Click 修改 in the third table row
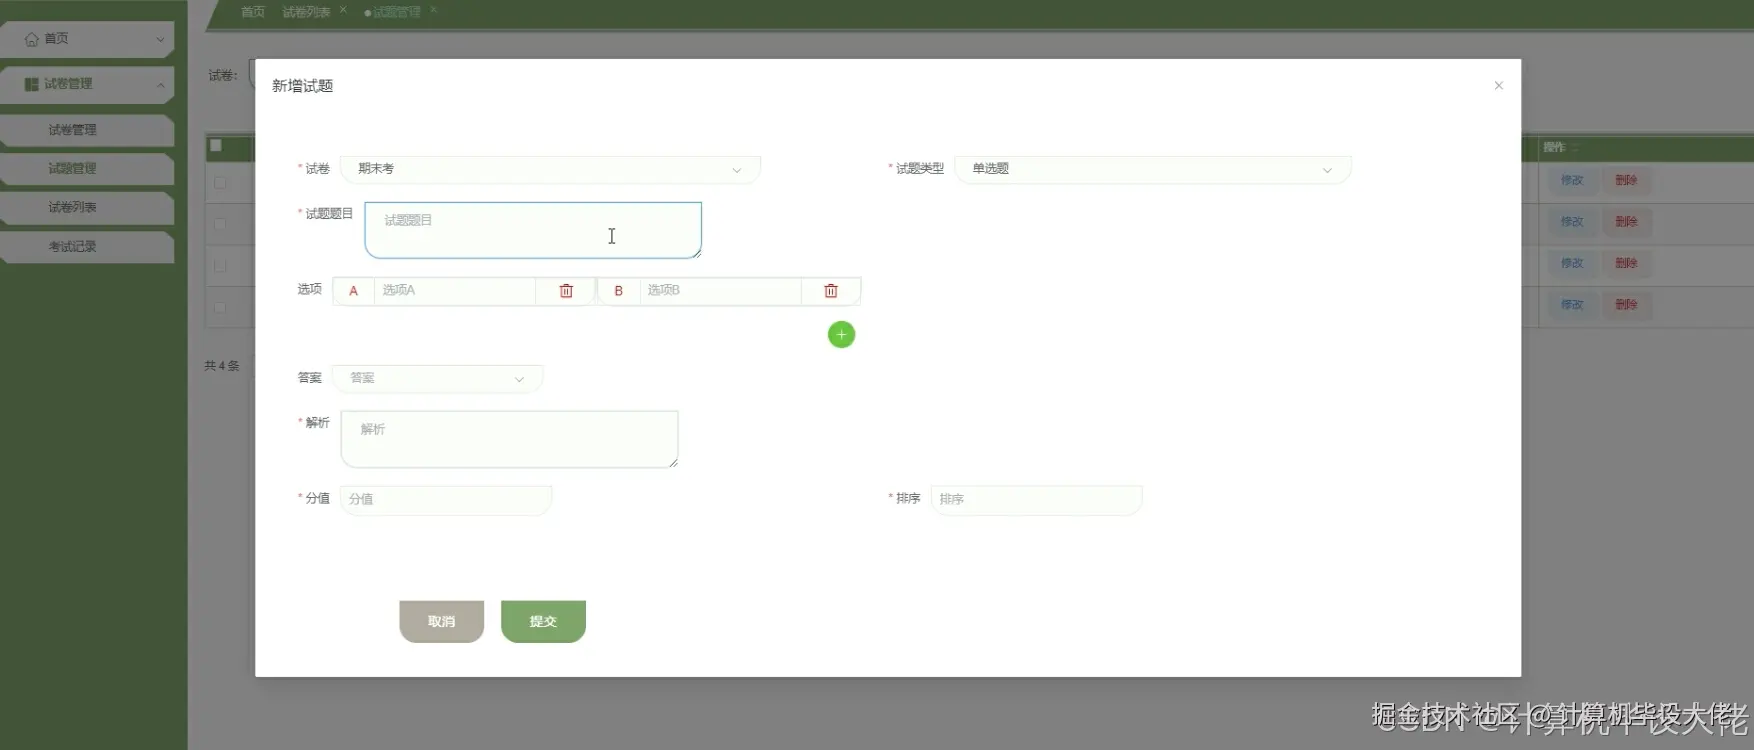The height and width of the screenshot is (750, 1754). [1572, 263]
